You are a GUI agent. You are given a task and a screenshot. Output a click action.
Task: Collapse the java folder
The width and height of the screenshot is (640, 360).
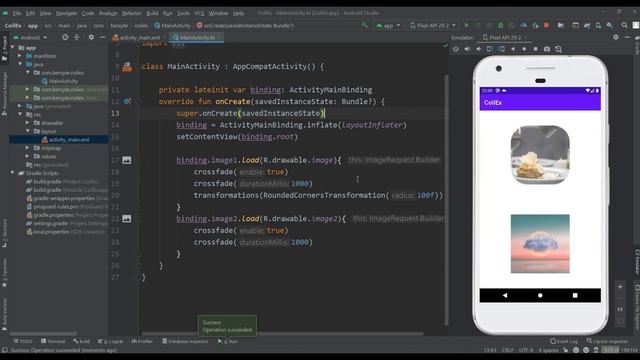(20, 64)
